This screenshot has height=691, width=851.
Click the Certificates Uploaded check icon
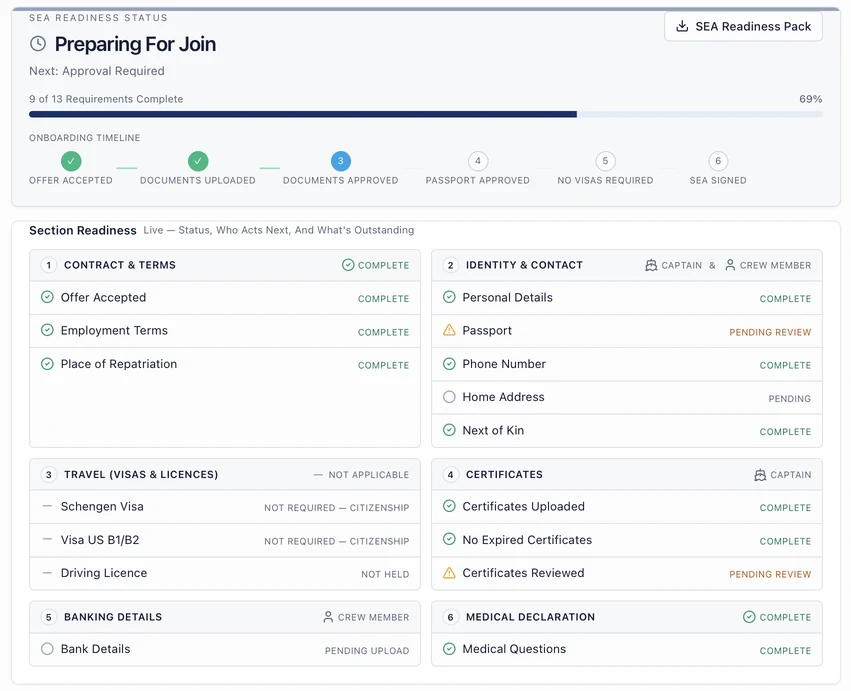(449, 506)
